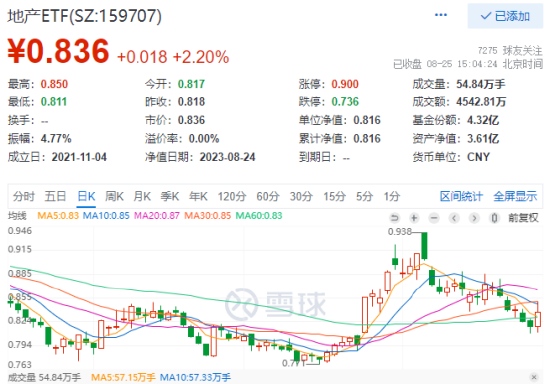Click the 最低 value 0.811
Image resolution: width=550 pixels, height=384 pixels.
[x=54, y=102]
